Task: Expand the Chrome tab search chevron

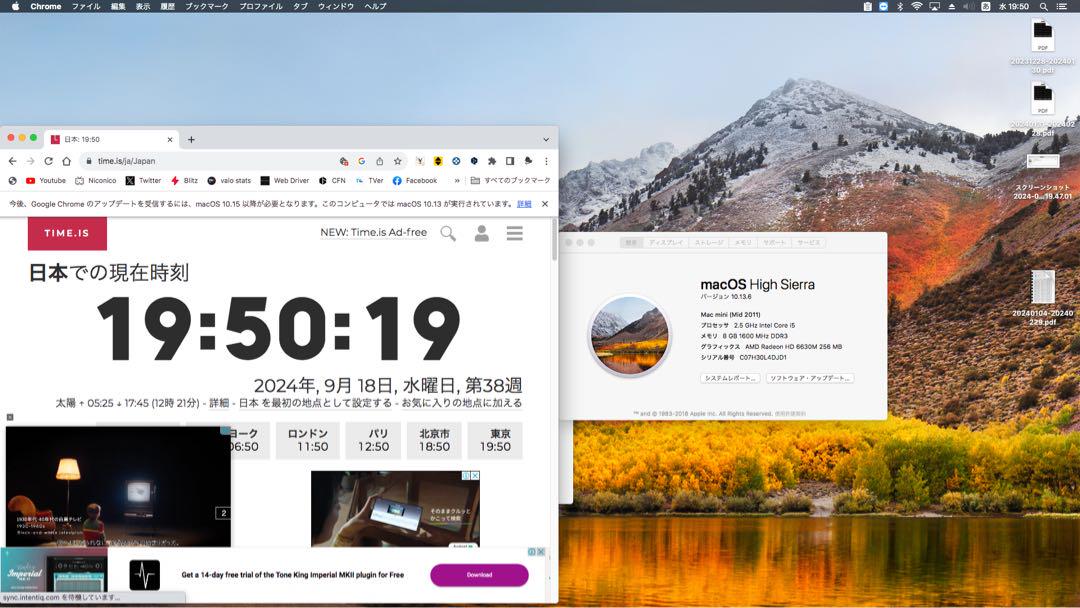Action: (x=546, y=140)
